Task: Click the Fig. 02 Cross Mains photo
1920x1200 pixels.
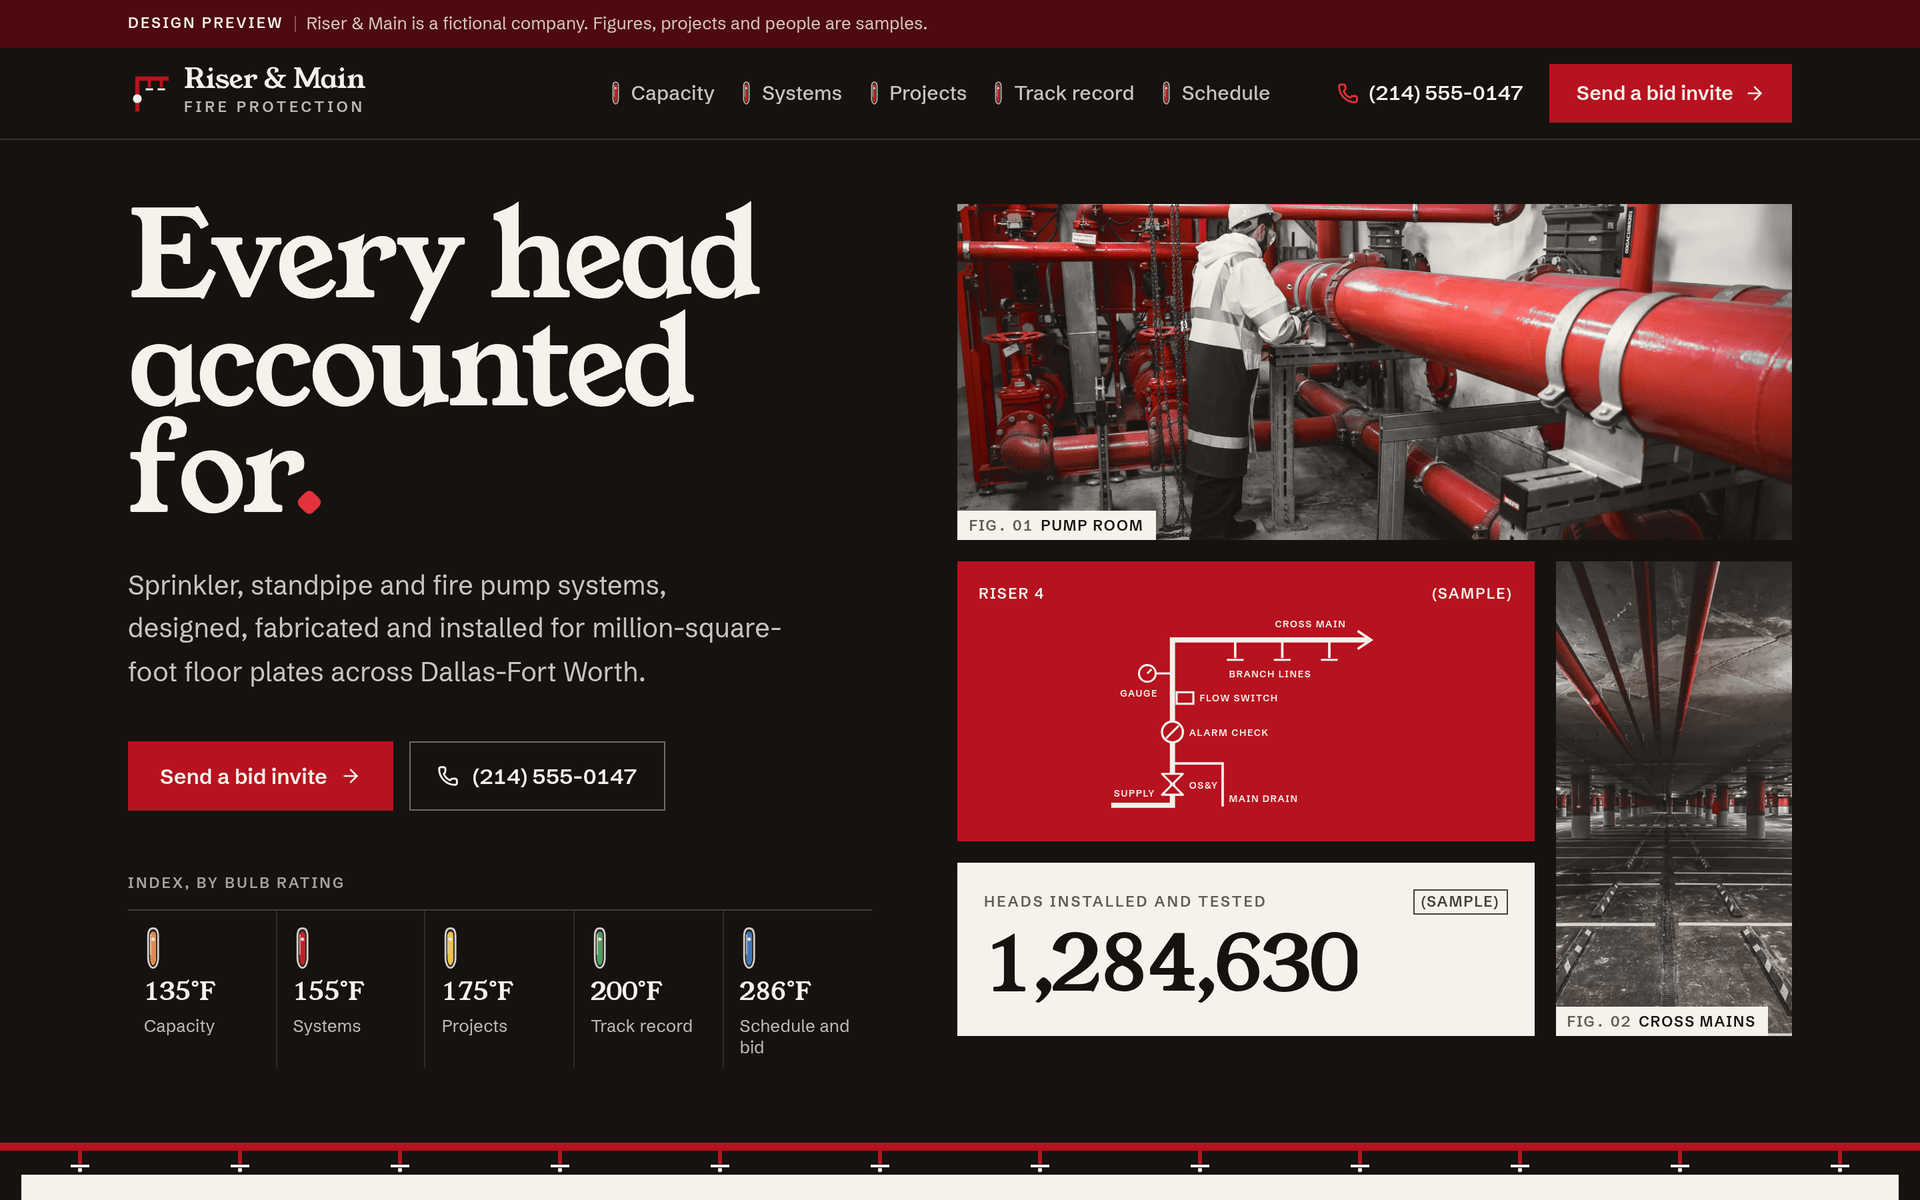Action: tap(1674, 798)
